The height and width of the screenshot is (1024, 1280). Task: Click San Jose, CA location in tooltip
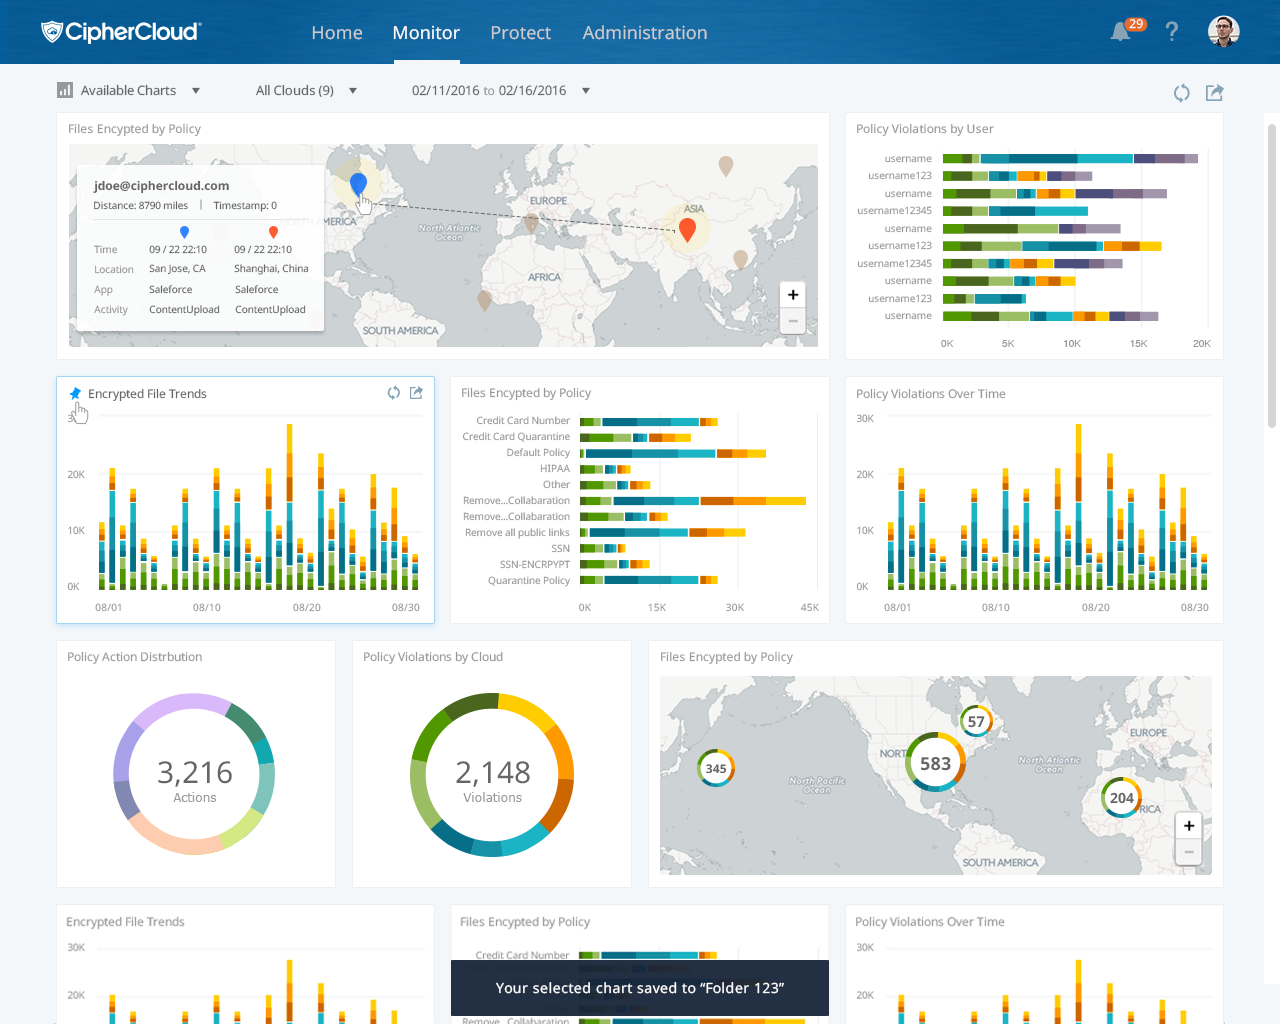coord(177,269)
